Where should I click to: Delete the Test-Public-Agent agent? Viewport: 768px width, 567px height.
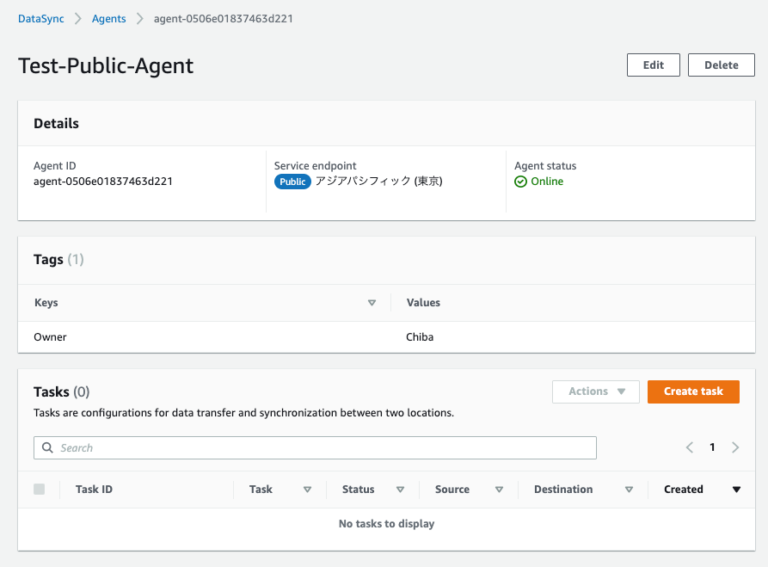pyautogui.click(x=721, y=65)
